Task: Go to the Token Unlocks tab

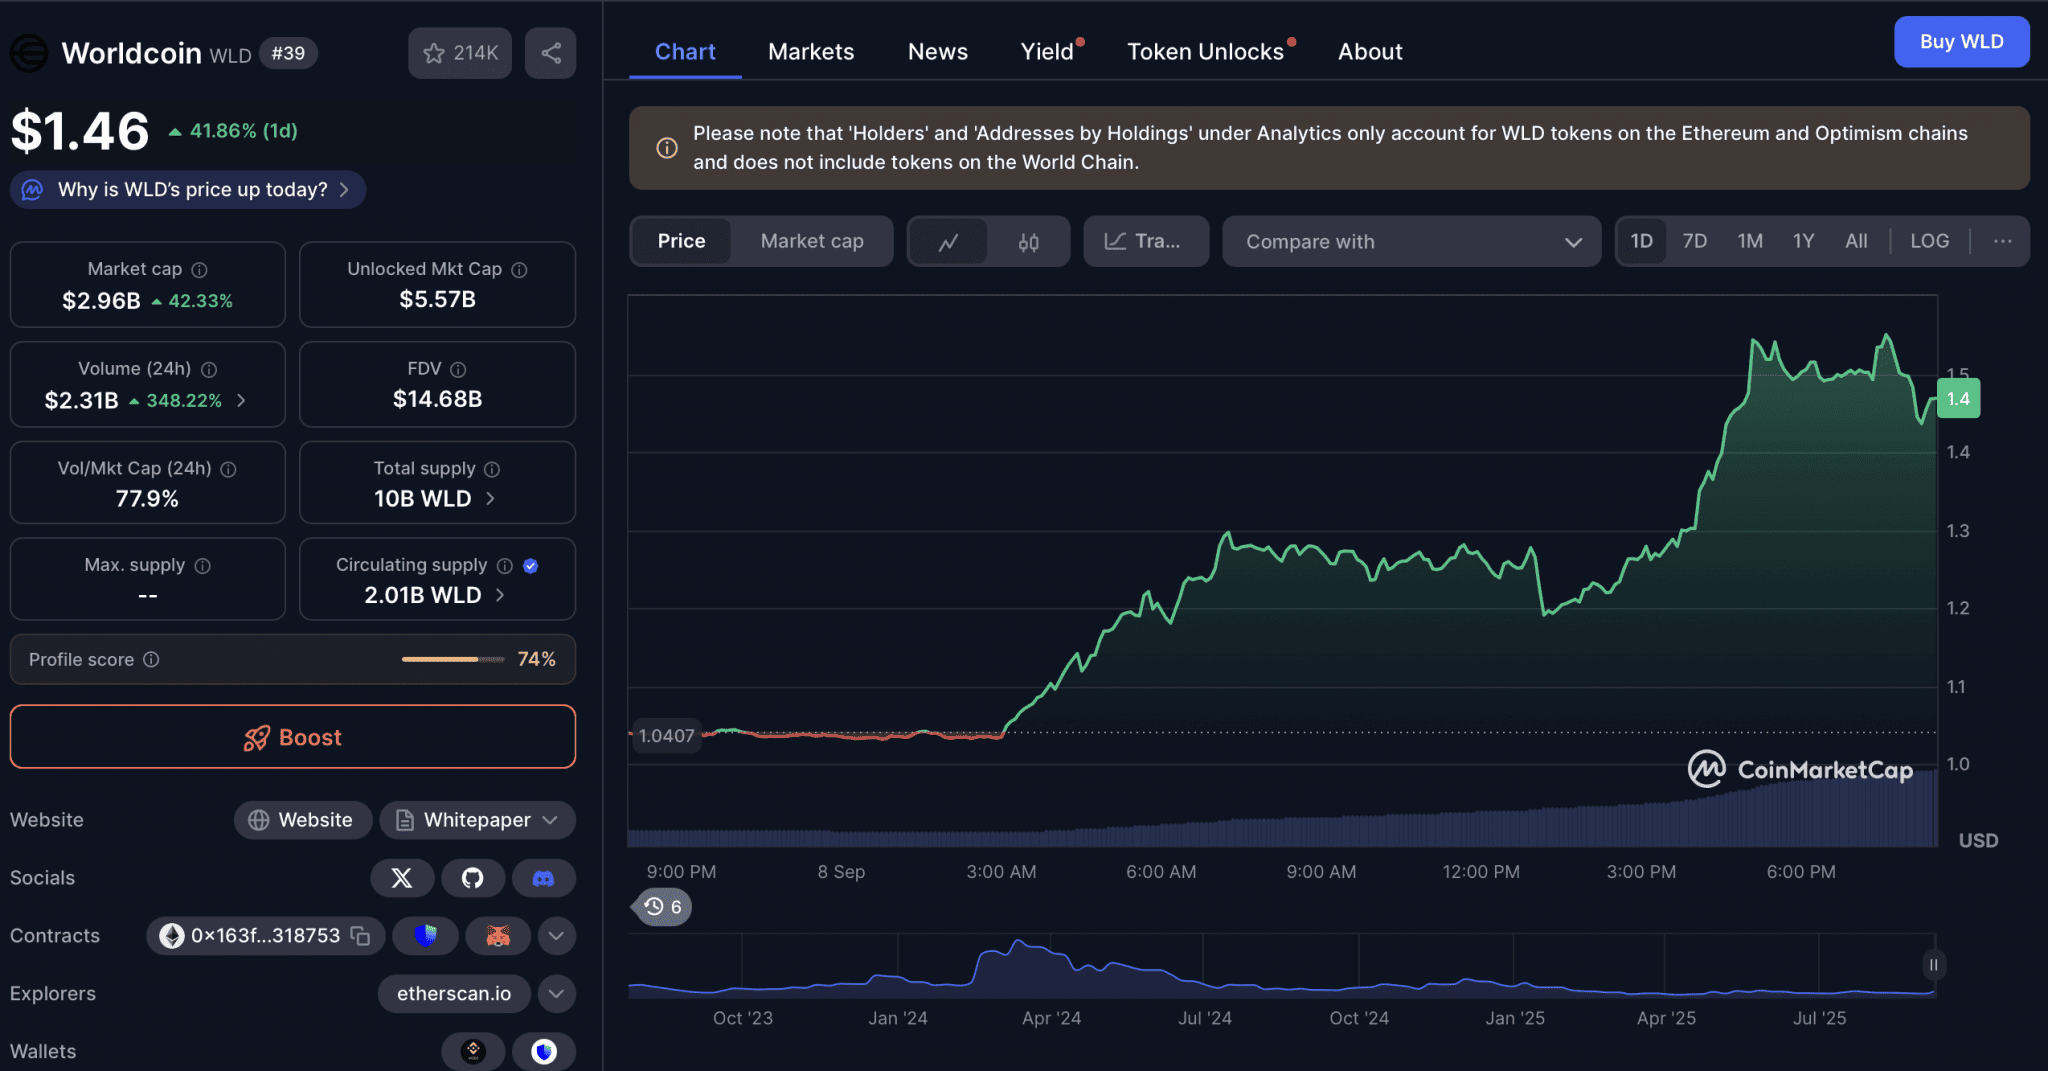Action: (x=1205, y=52)
